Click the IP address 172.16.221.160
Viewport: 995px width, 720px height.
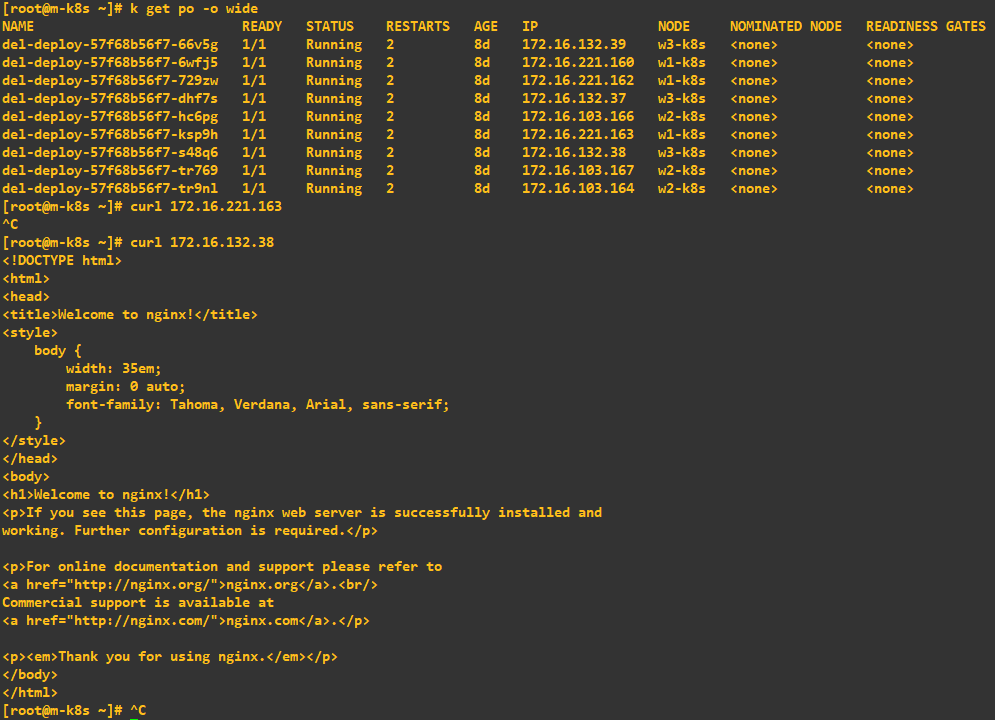point(578,63)
